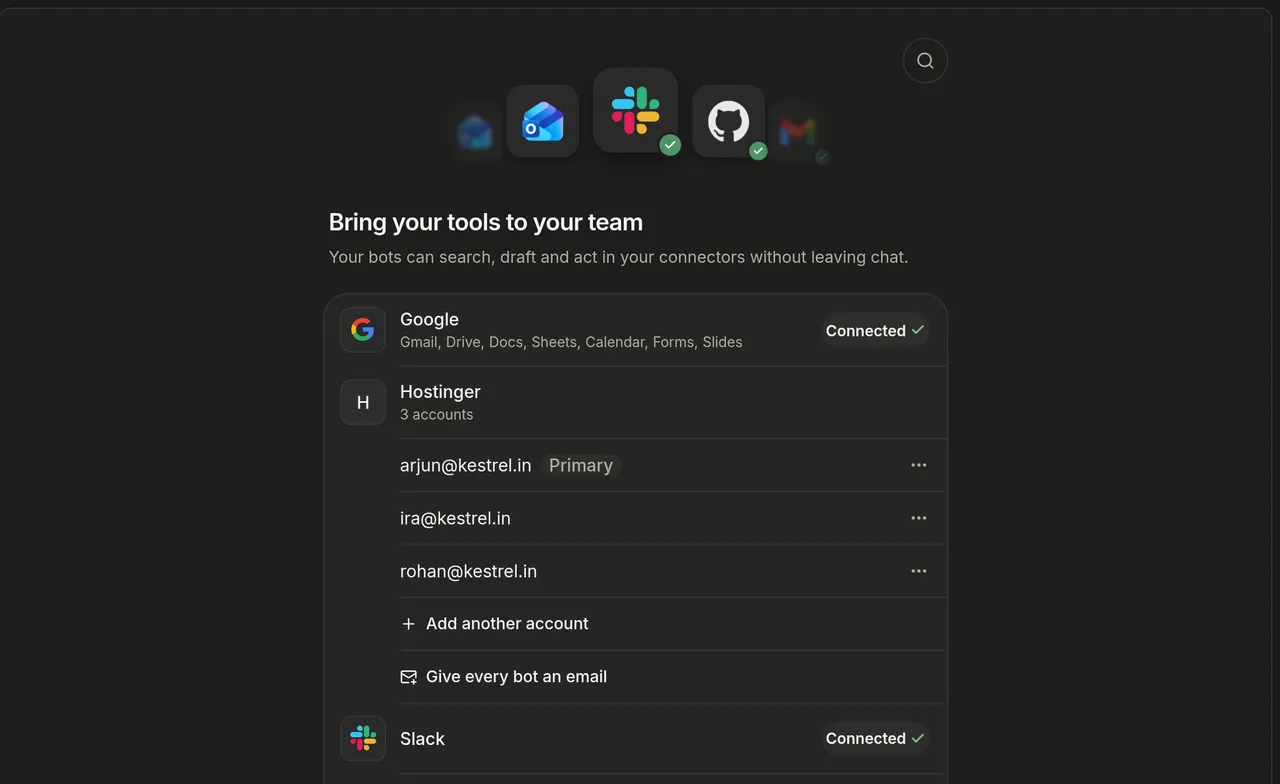Click the blurred Gmail icon in carousel
This screenshot has width=1280, height=784.
click(x=797, y=131)
